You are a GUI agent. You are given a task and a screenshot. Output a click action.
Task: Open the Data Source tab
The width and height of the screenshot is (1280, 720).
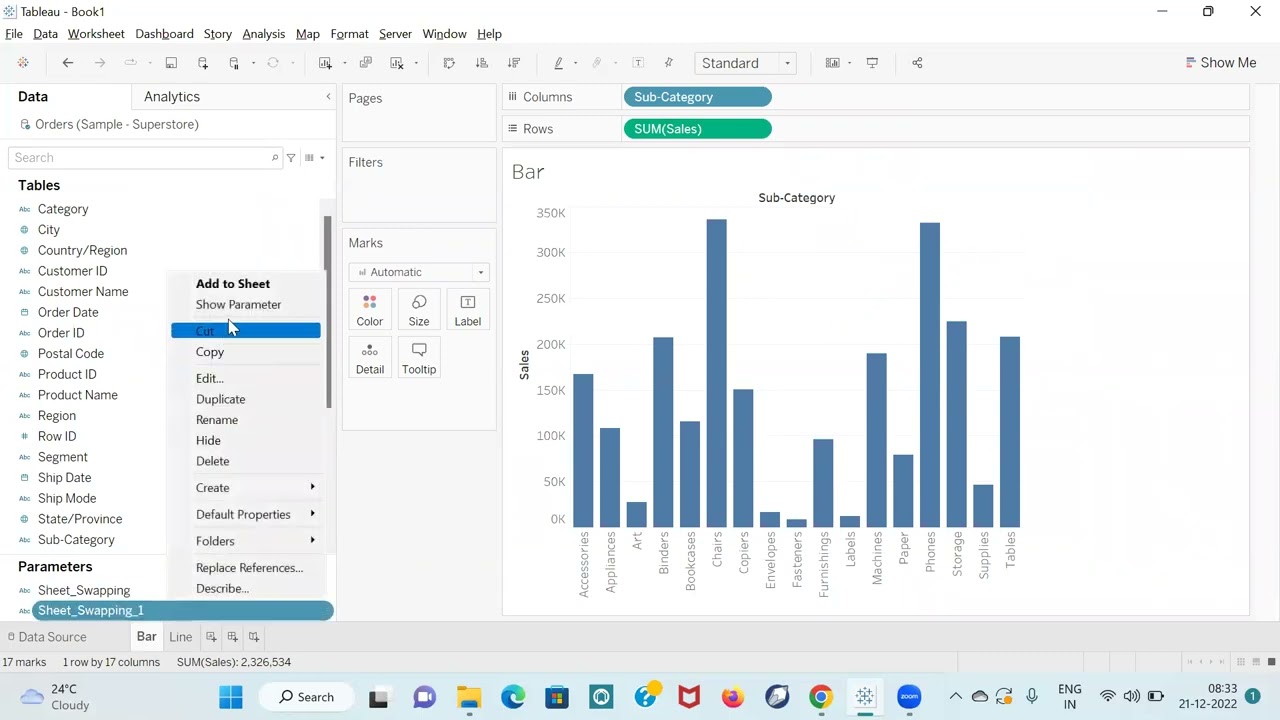45,637
